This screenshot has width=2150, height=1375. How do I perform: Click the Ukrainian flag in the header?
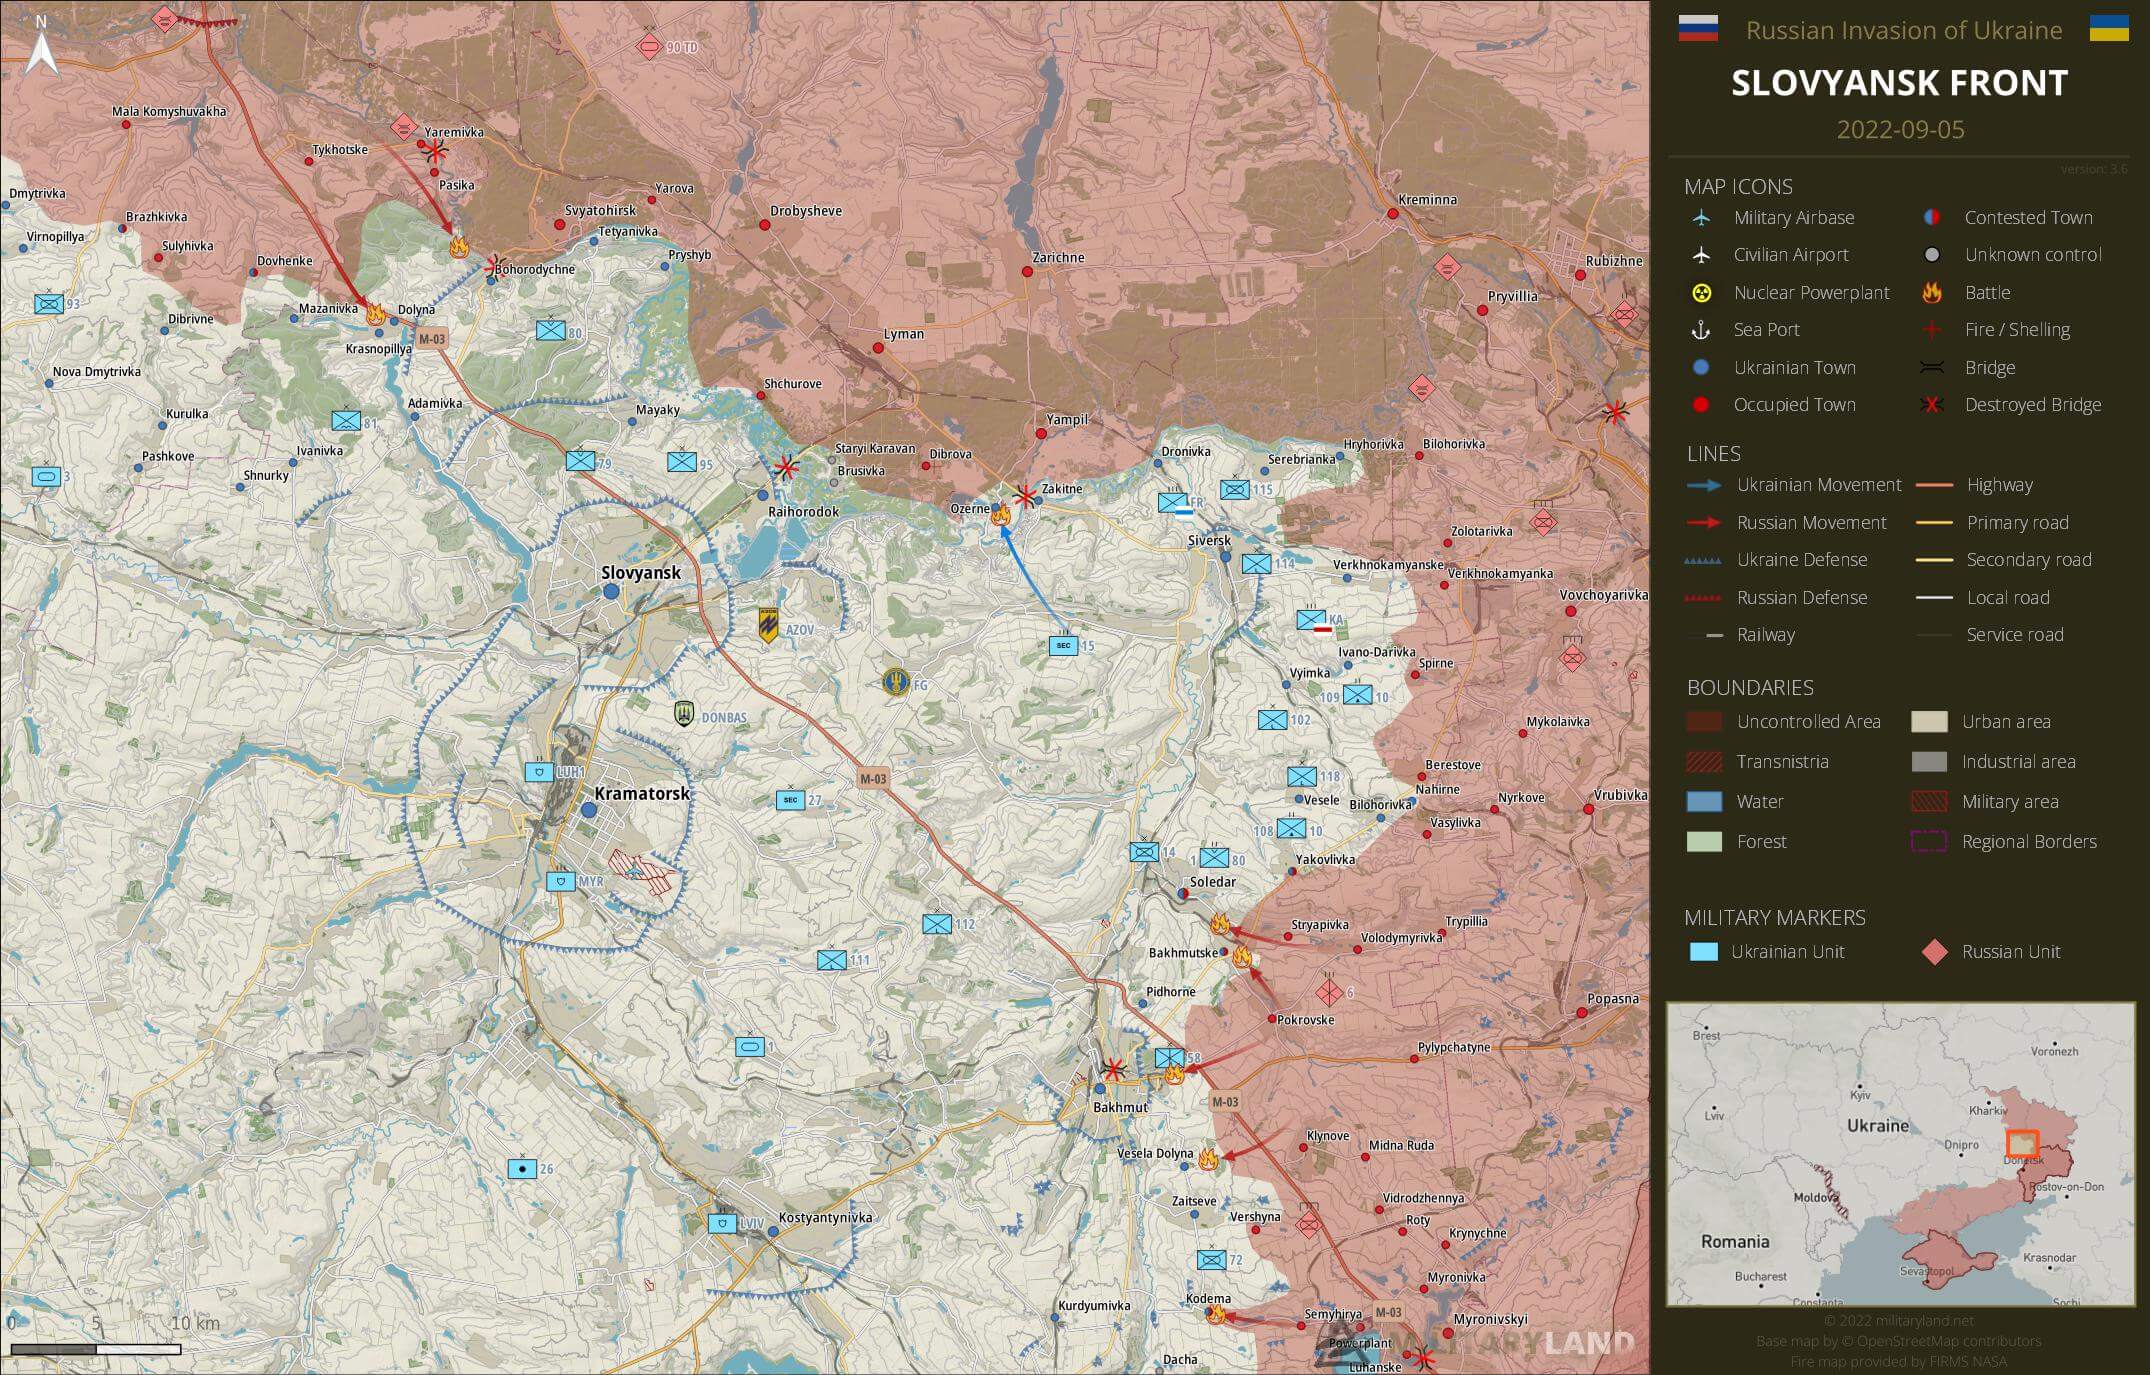click(2109, 29)
